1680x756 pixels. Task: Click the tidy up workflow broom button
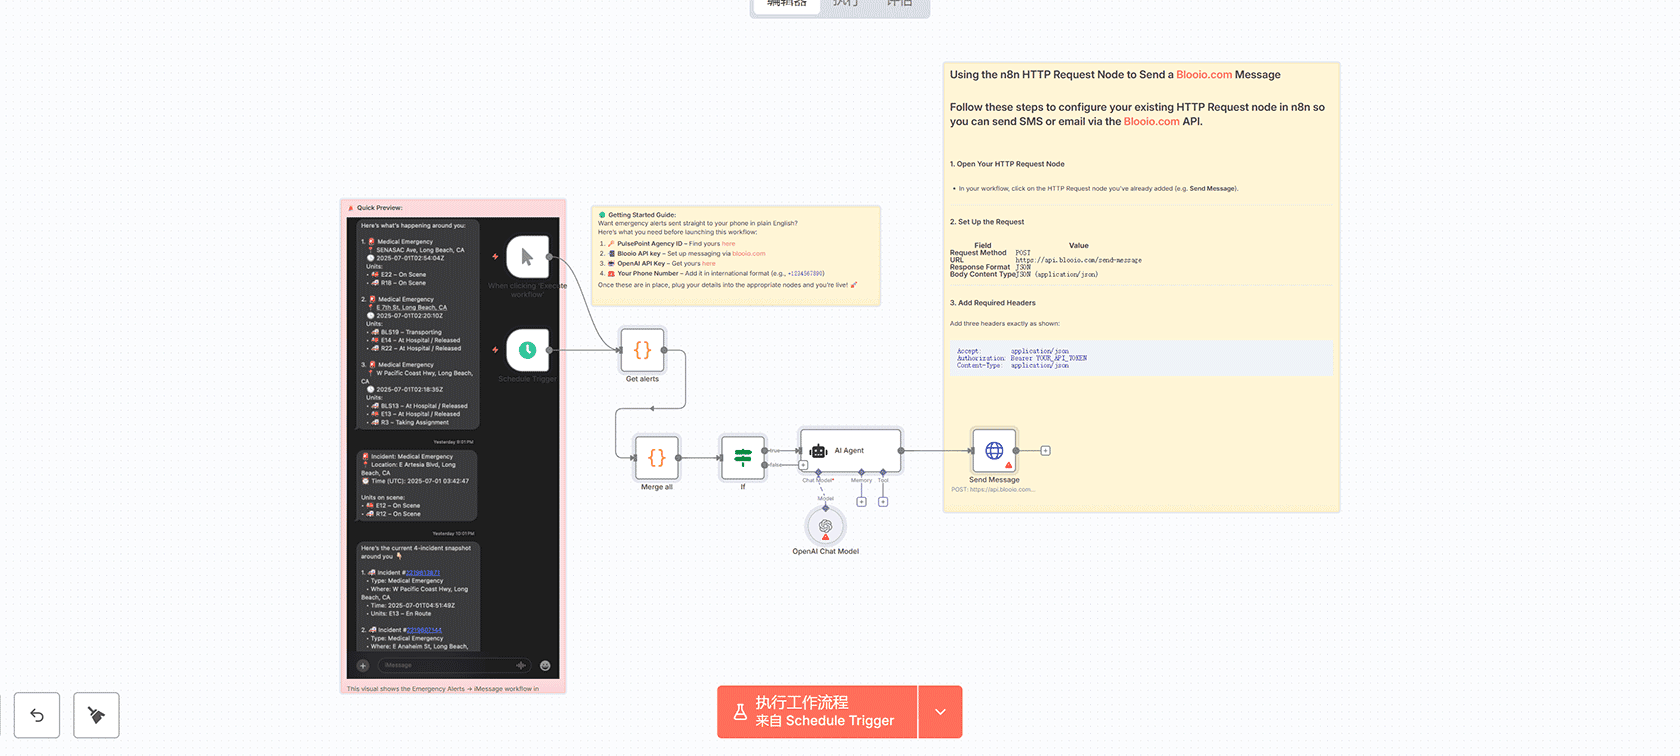pos(96,715)
